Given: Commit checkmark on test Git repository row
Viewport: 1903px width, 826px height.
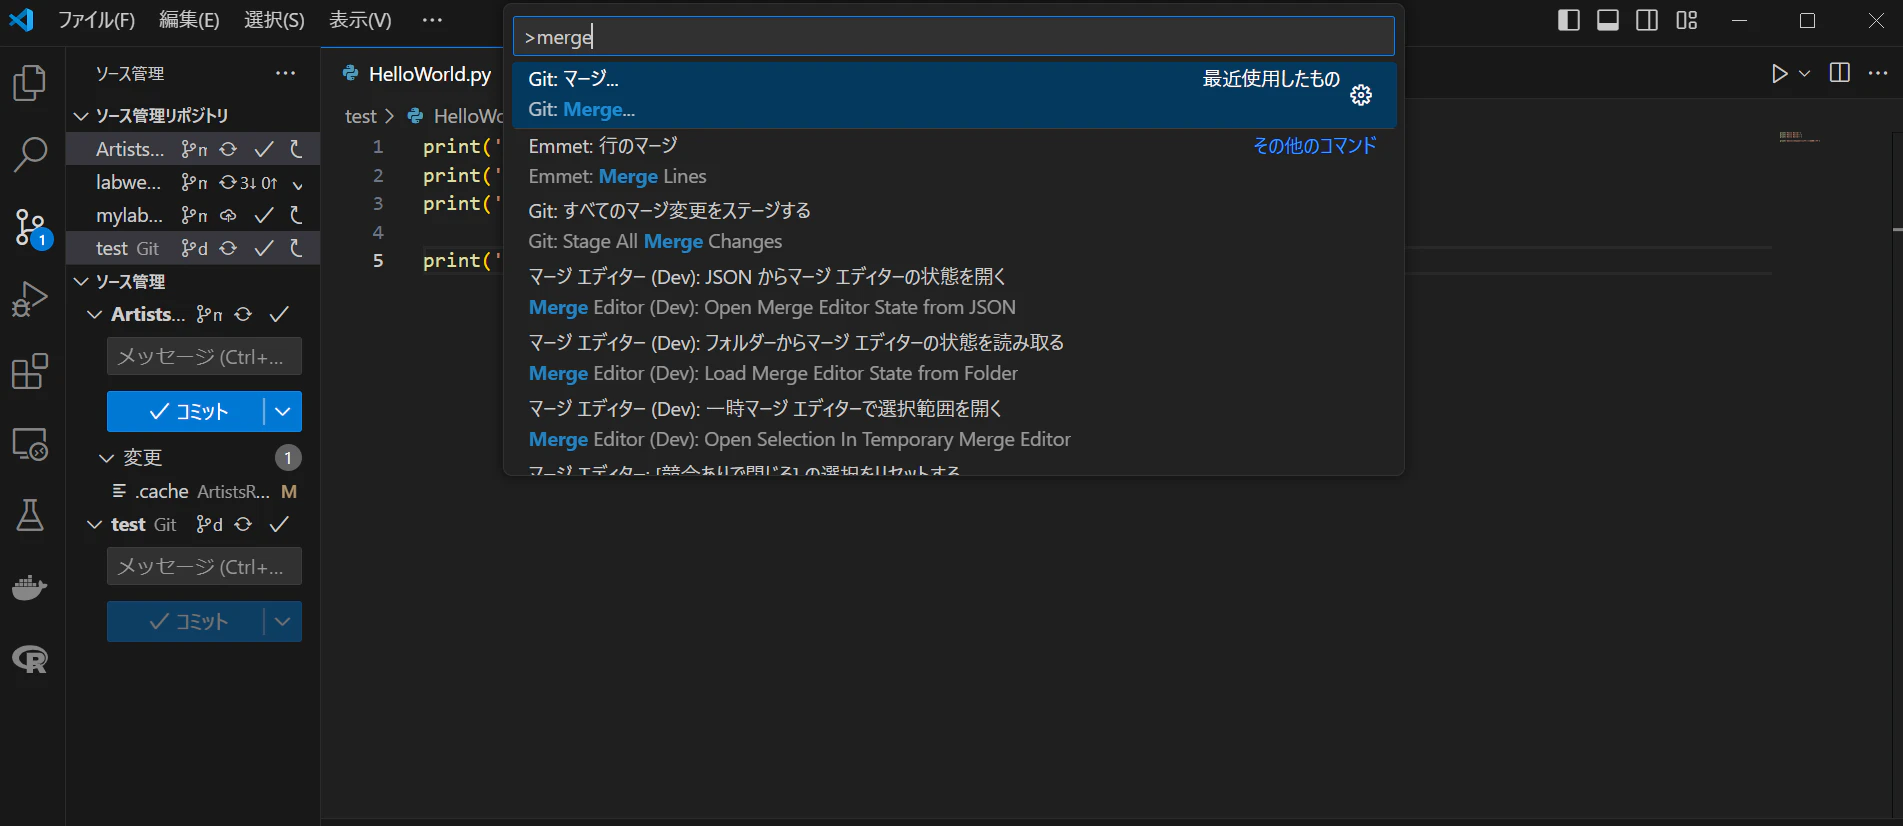Looking at the screenshot, I should click(264, 248).
